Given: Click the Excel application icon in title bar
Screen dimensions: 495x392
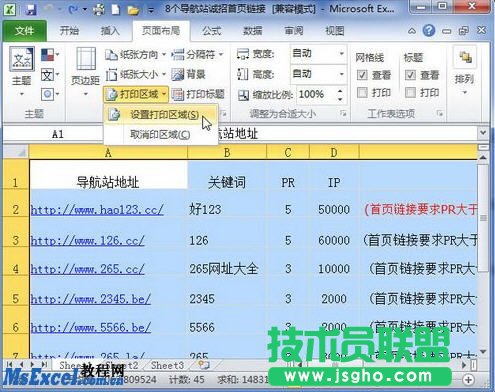Looking at the screenshot, I should pos(10,9).
